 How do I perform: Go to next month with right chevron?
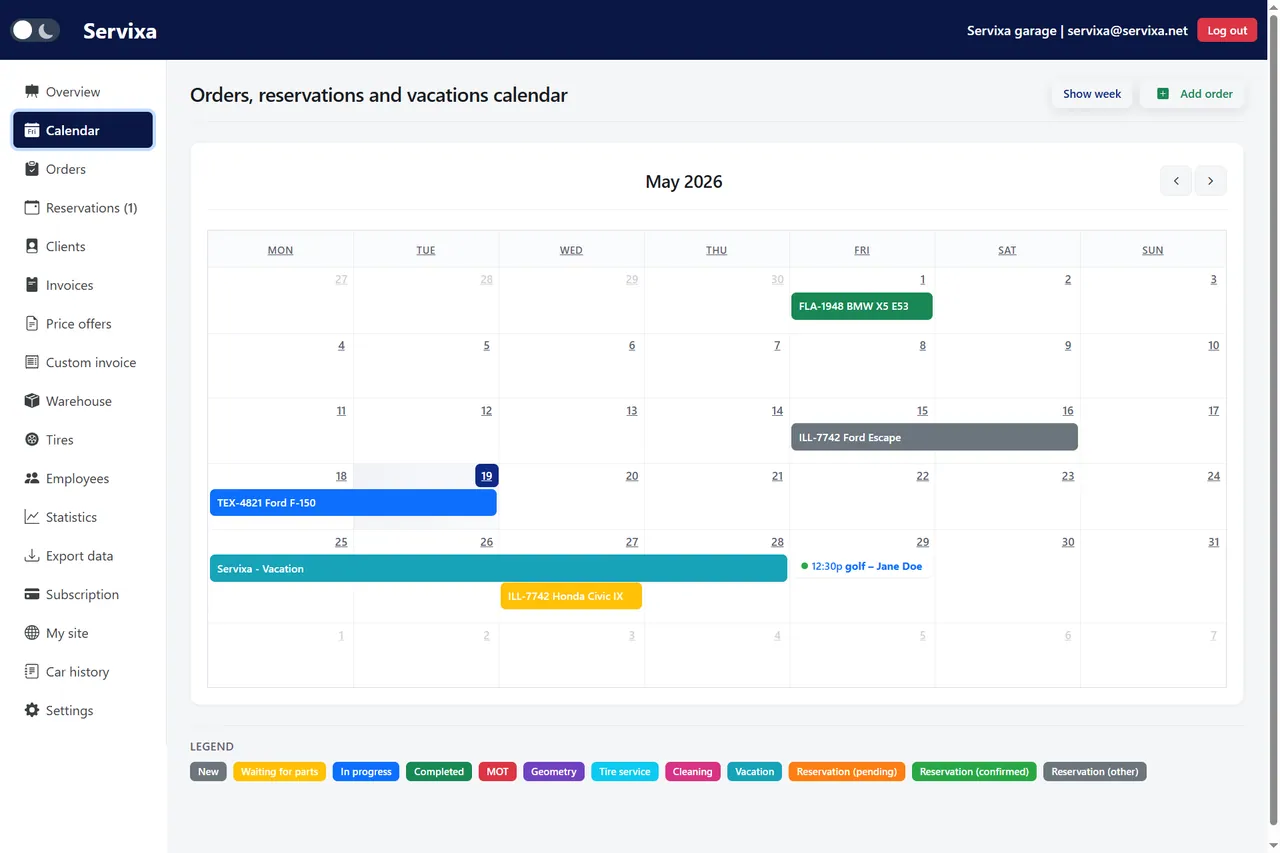pyautogui.click(x=1210, y=181)
